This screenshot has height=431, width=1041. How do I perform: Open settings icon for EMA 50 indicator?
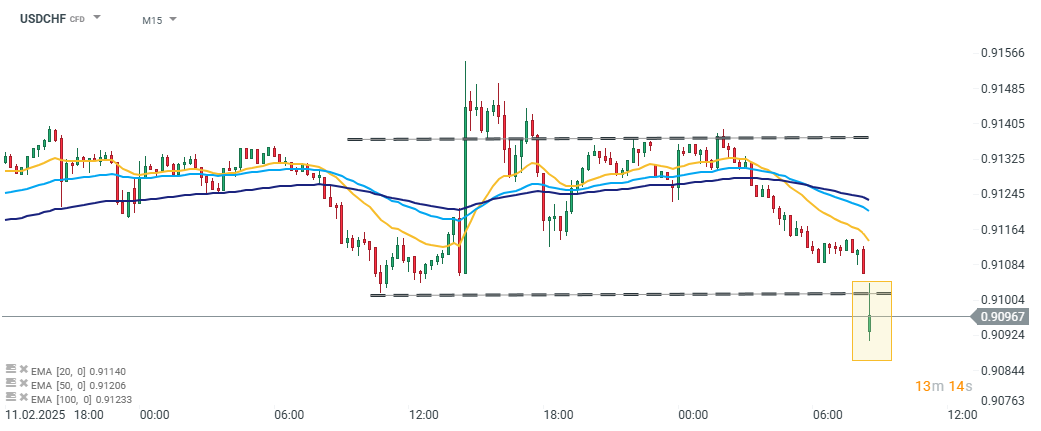tap(10, 384)
